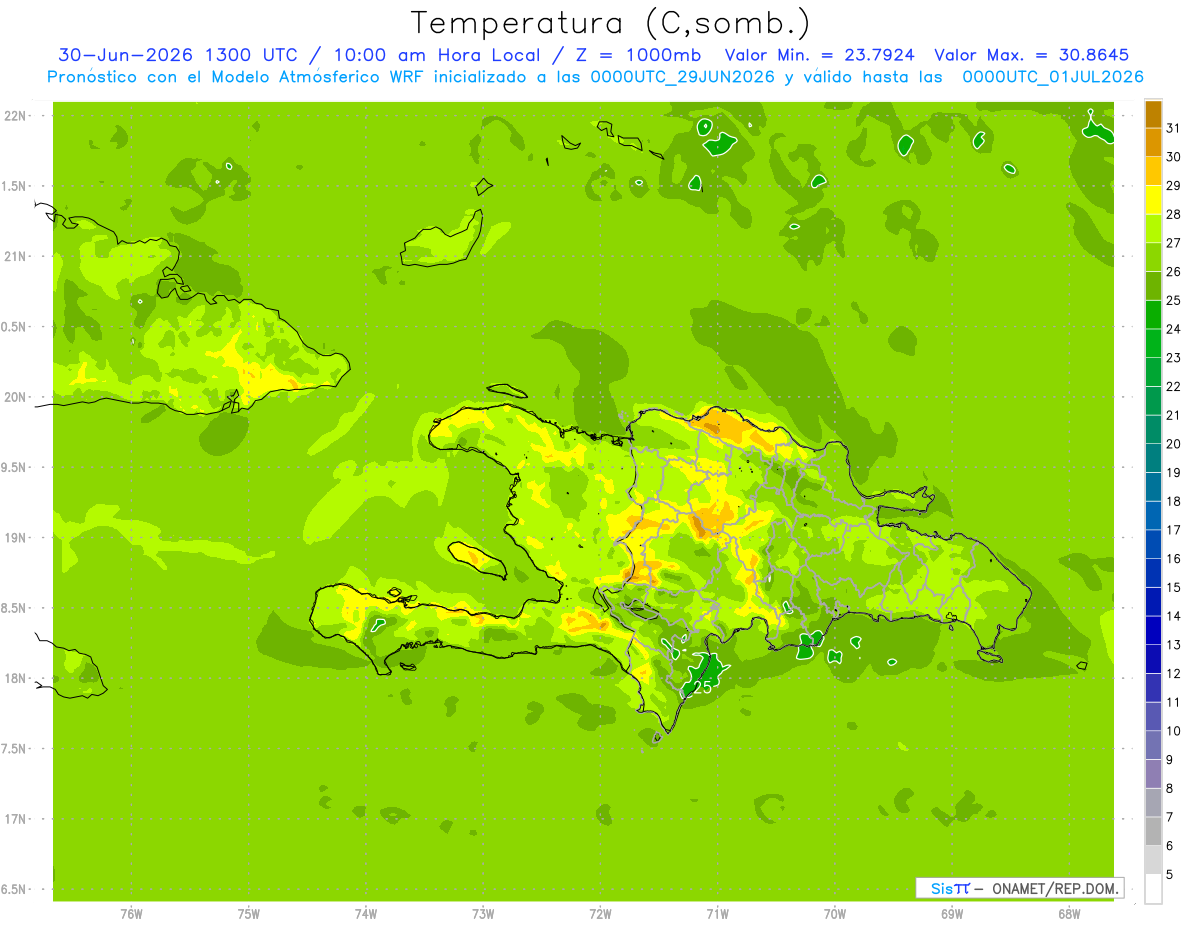Click the colorbar label '15'
1200x927 pixels.
[x=1174, y=587]
